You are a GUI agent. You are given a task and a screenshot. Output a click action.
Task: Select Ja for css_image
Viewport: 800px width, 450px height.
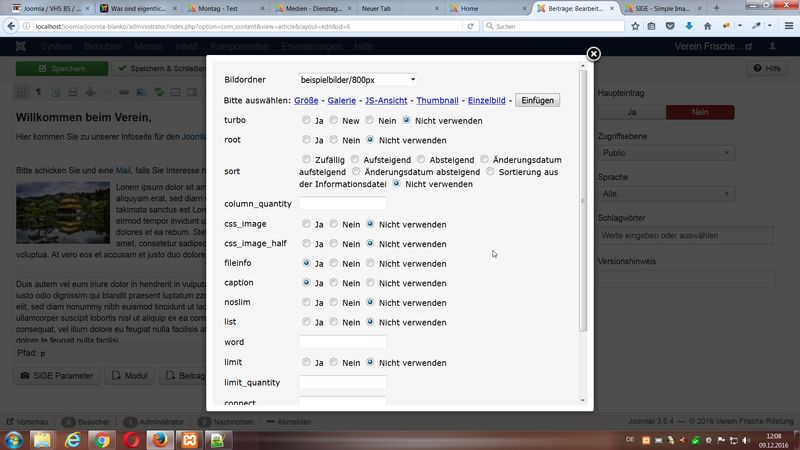click(x=306, y=223)
